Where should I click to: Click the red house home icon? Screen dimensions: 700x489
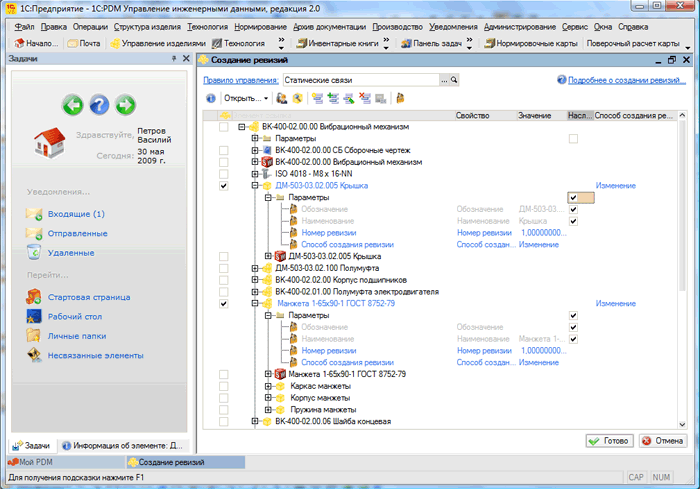coord(50,142)
